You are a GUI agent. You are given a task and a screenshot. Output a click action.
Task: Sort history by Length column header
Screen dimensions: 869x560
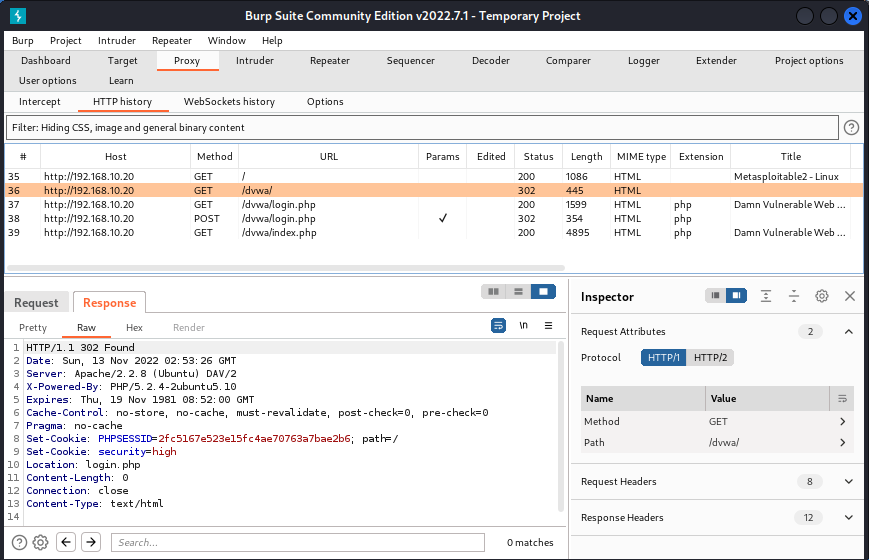coord(586,156)
